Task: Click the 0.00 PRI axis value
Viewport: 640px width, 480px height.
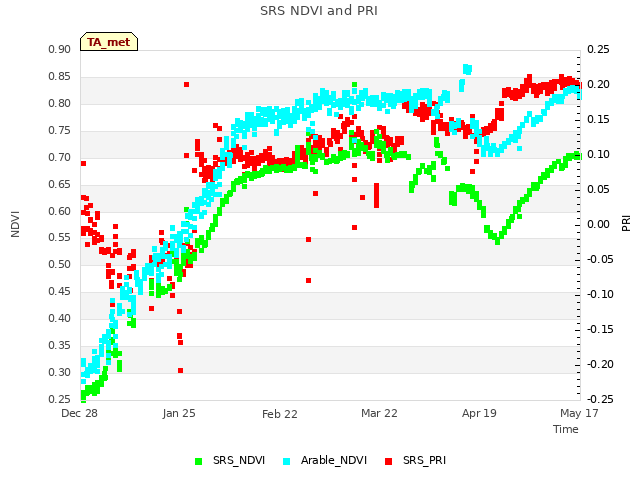Action: pos(598,224)
